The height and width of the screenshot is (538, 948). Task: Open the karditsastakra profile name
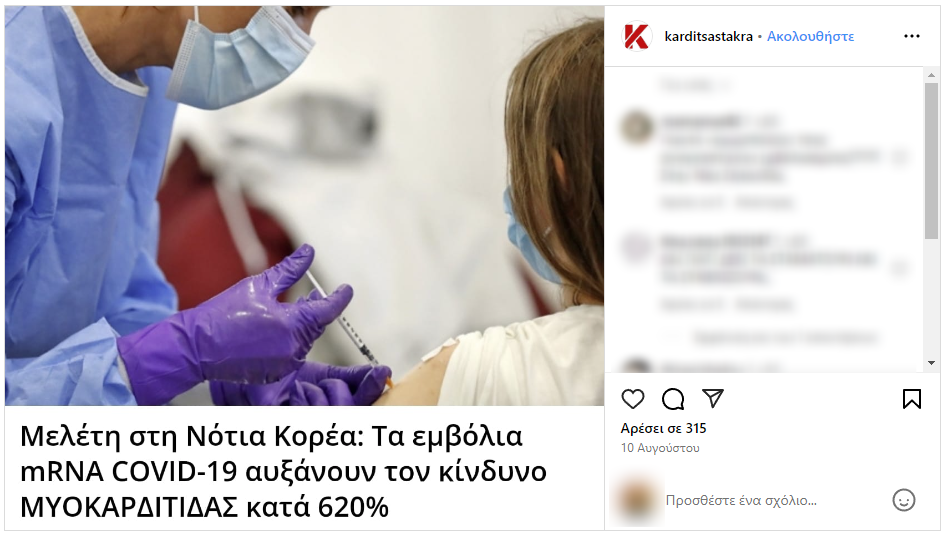708,36
